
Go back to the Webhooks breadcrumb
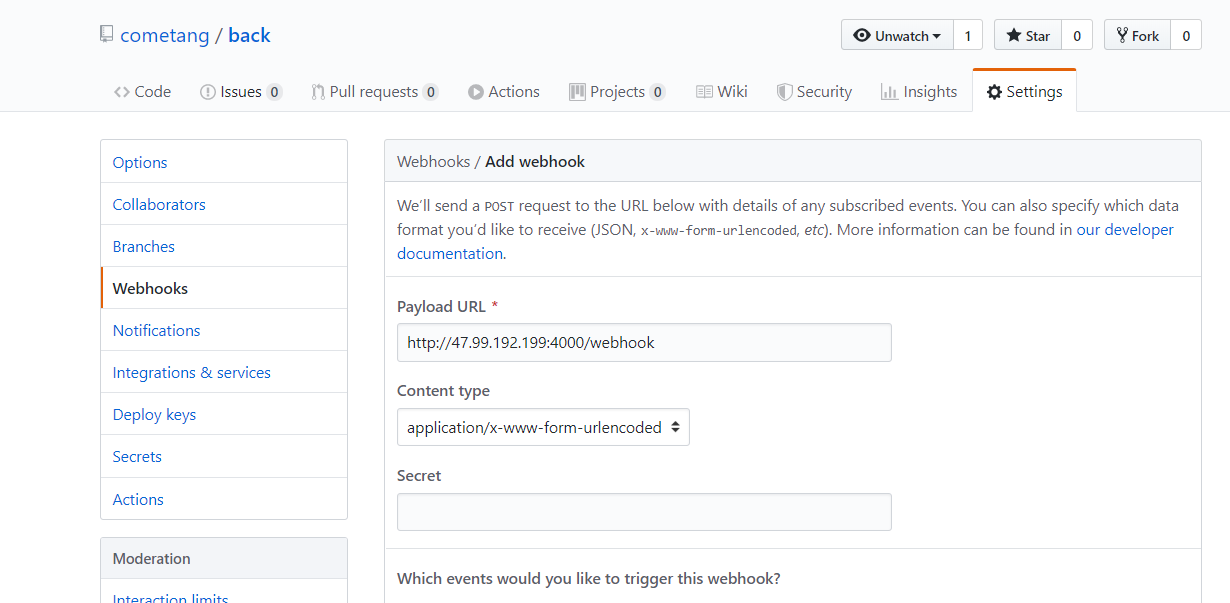point(433,161)
